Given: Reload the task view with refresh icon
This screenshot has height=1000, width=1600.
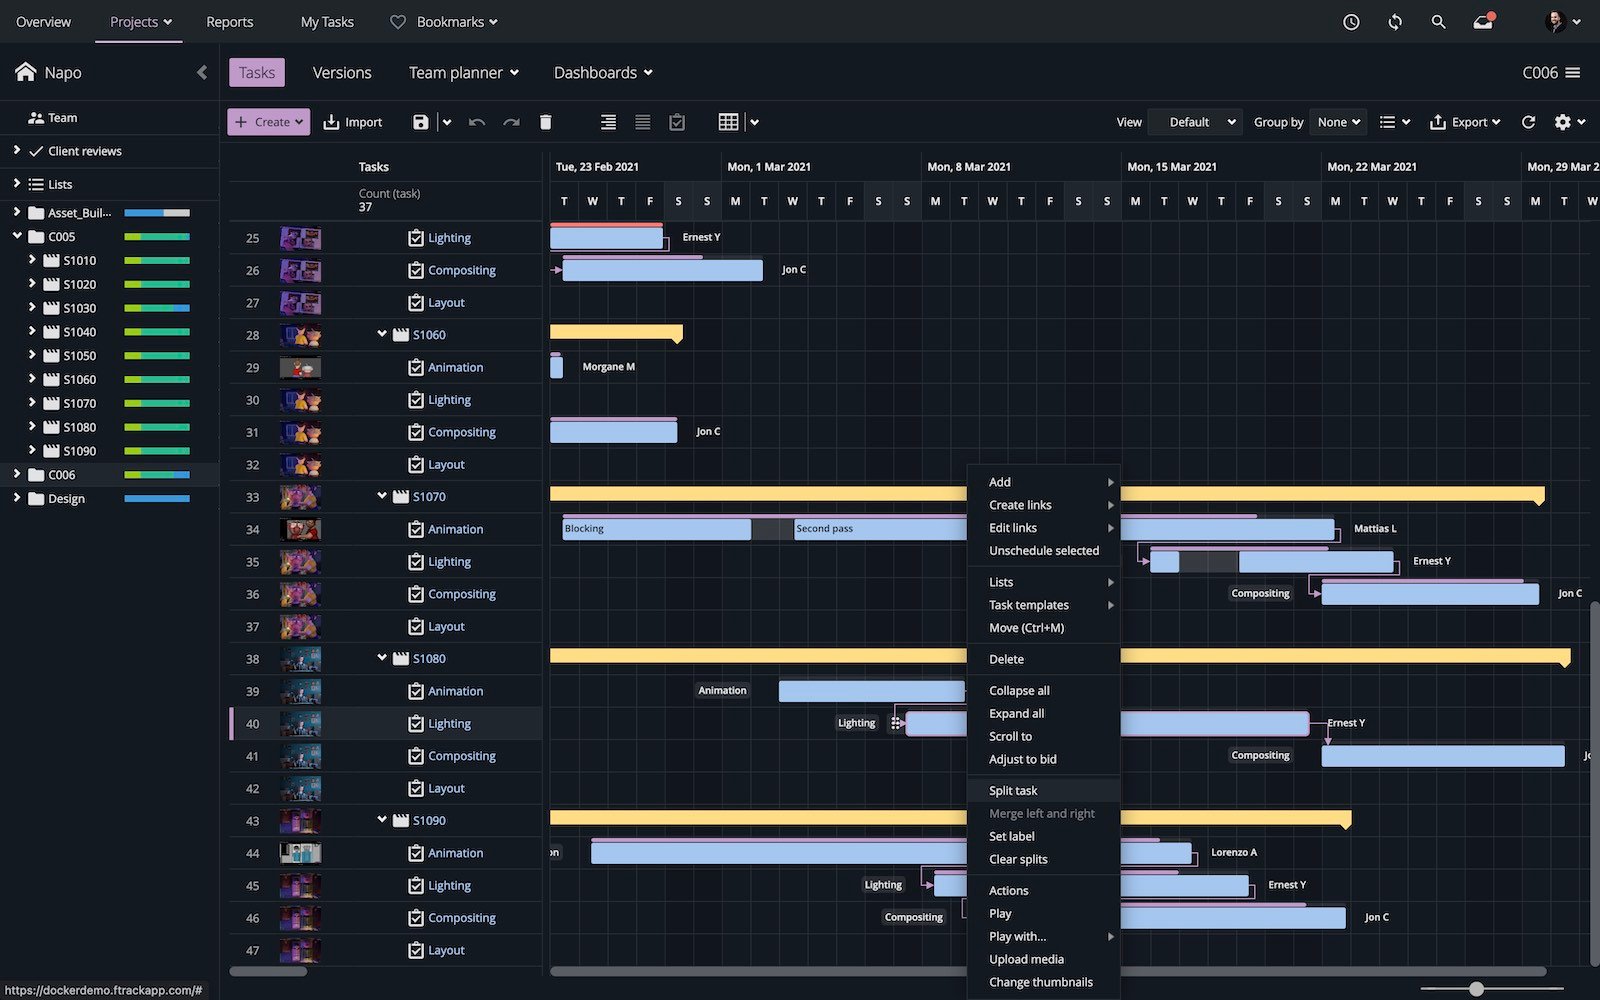Looking at the screenshot, I should [x=1528, y=122].
